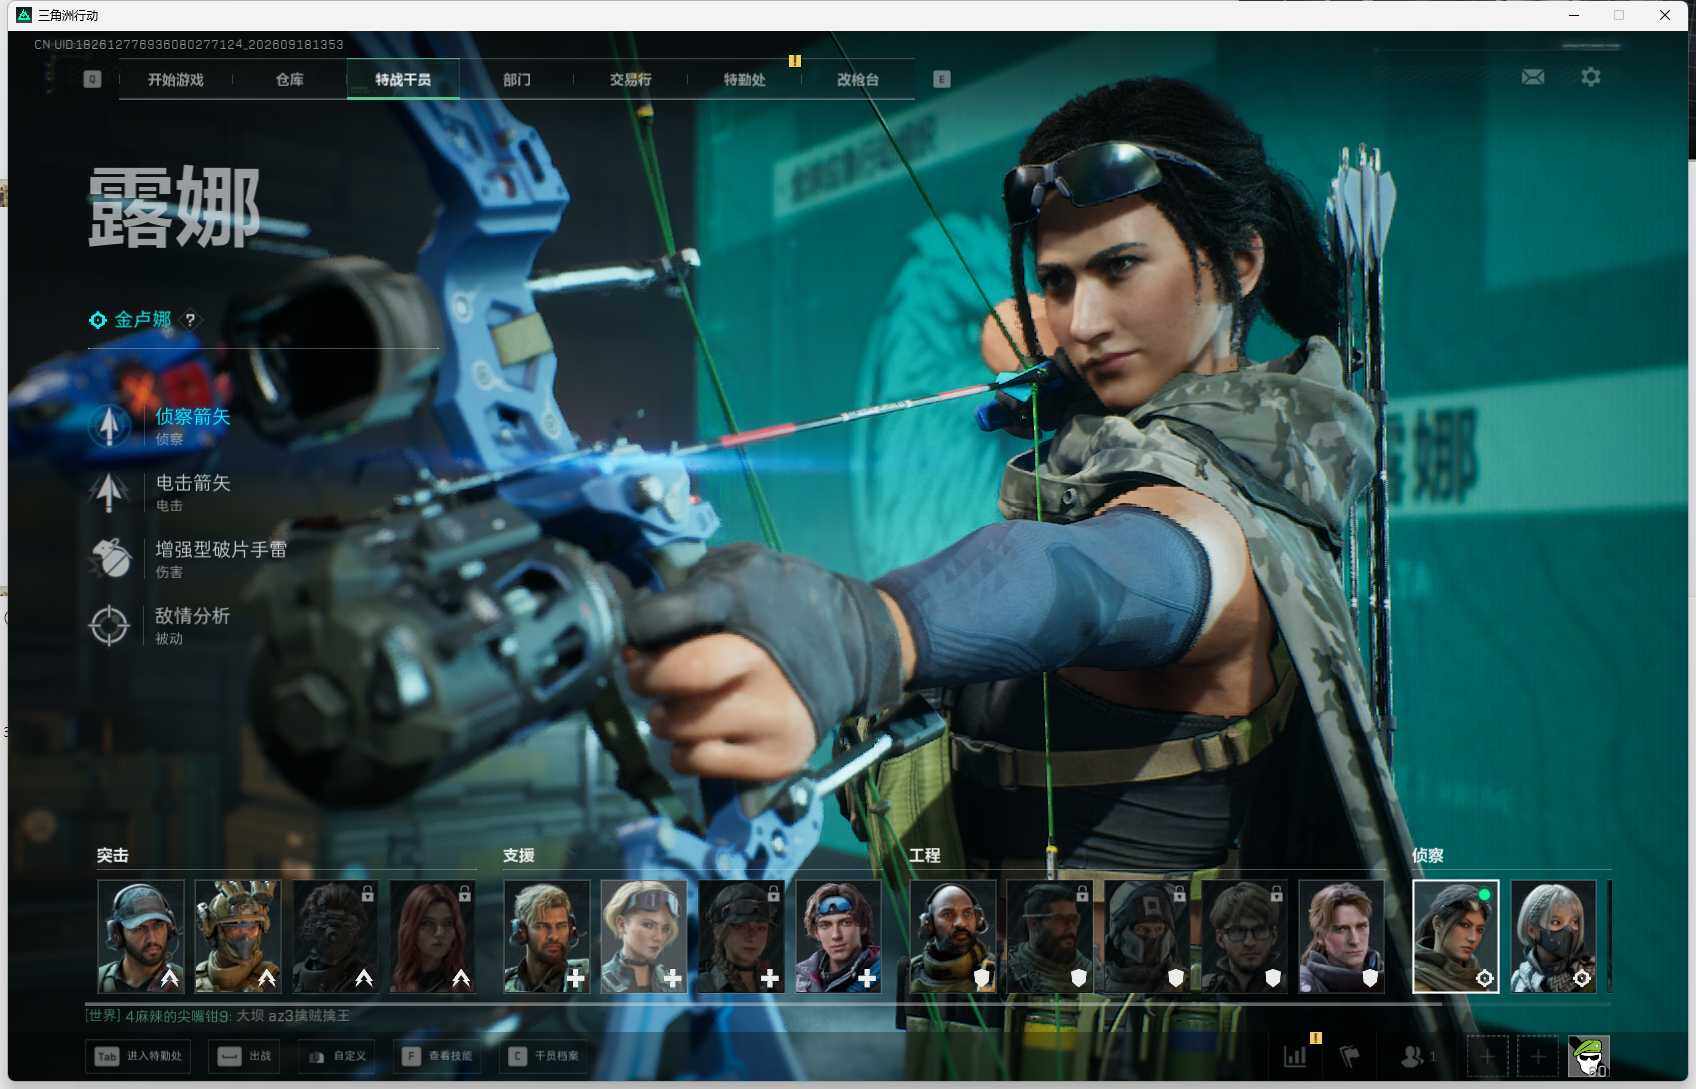Click the 侦察 category heading

click(1428, 855)
